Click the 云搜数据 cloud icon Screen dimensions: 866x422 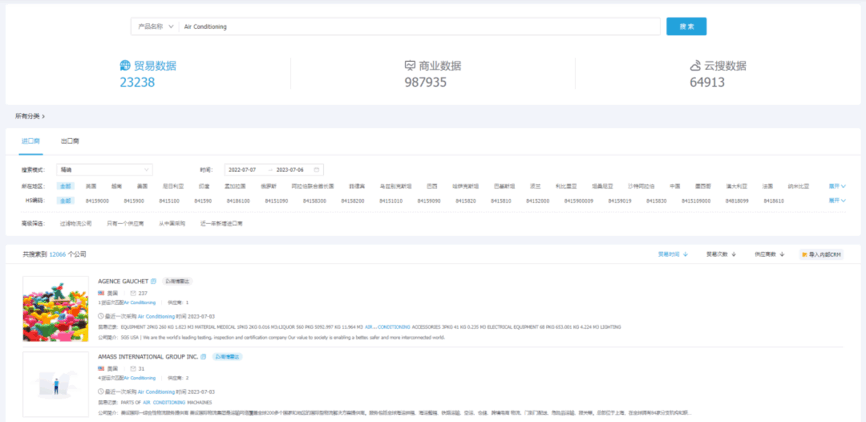(x=695, y=66)
